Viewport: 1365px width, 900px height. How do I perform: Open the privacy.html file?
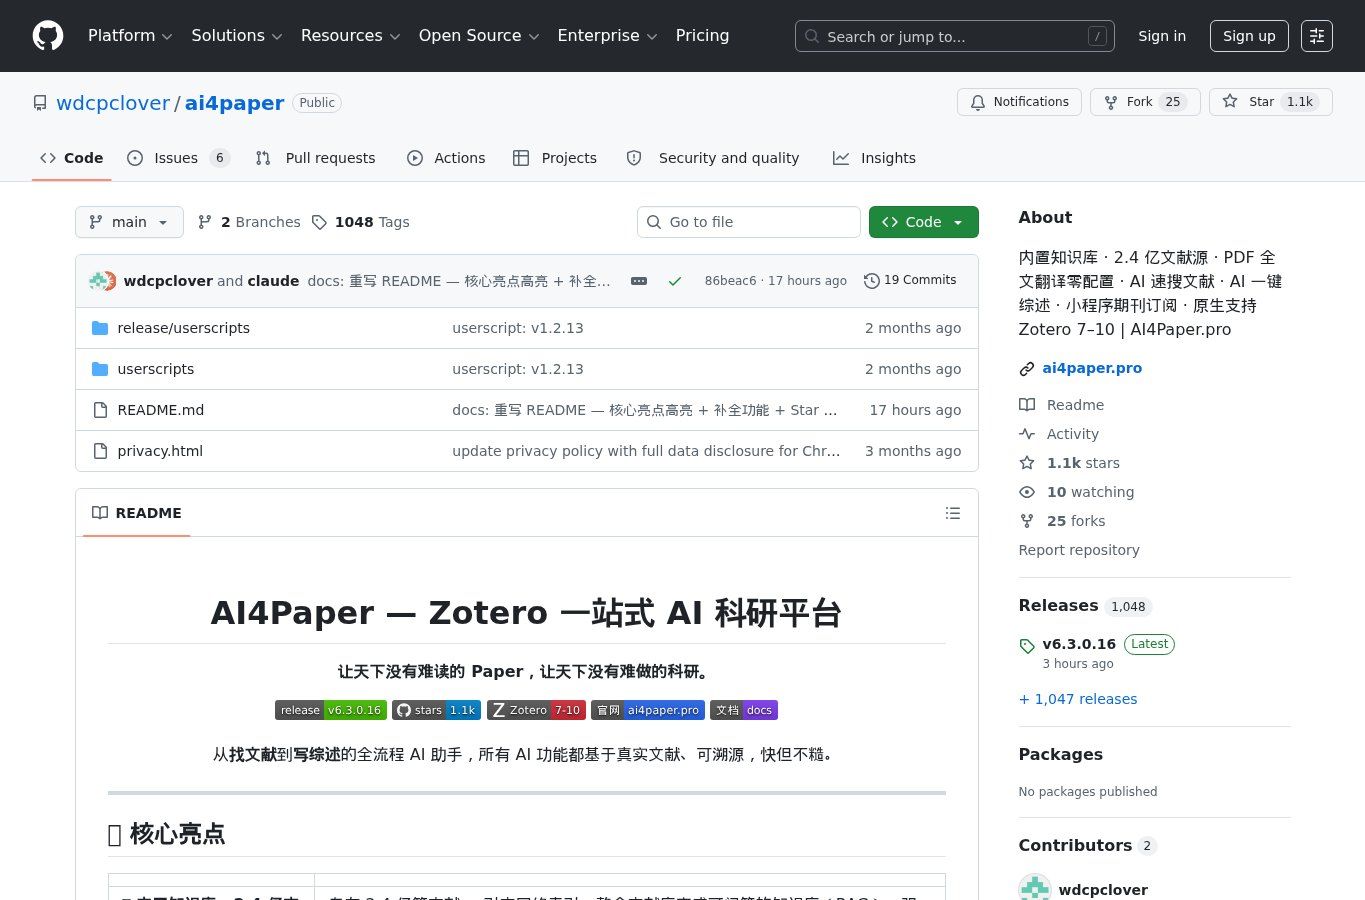[x=160, y=451]
